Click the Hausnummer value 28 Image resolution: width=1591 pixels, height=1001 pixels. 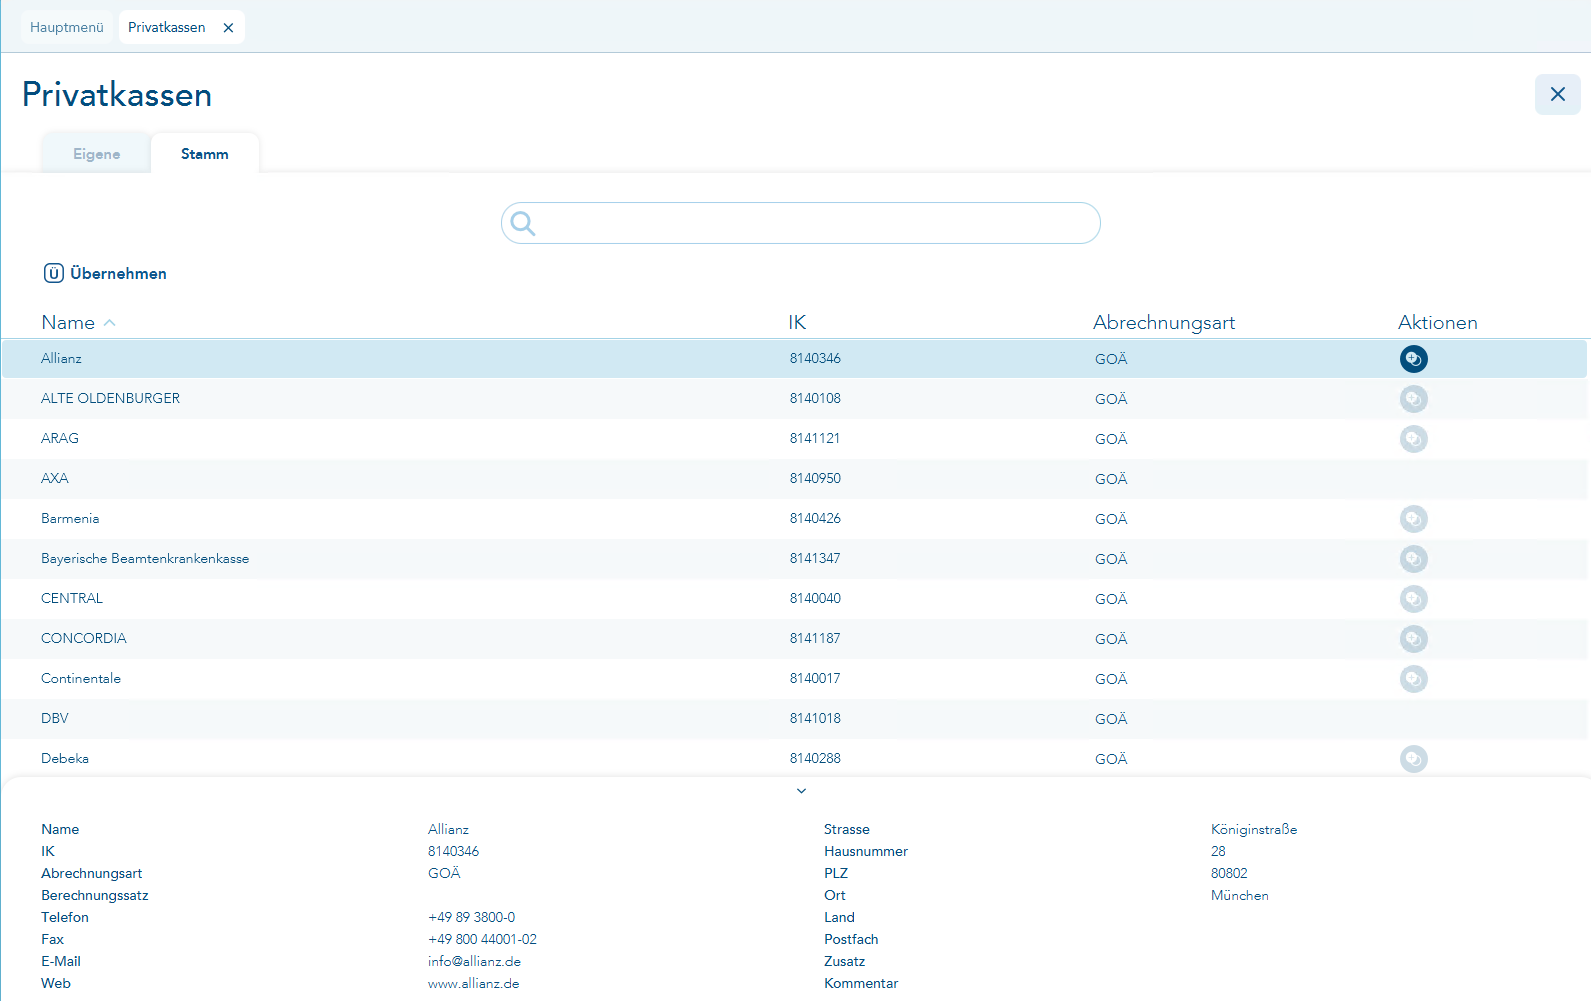click(1218, 851)
